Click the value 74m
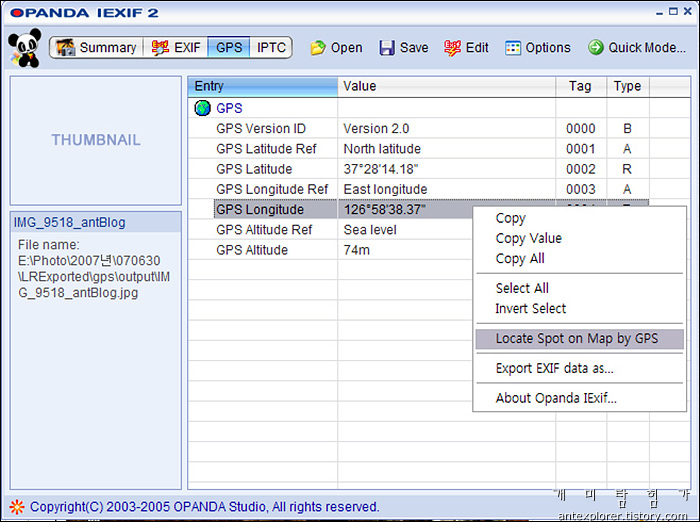700x522 pixels. click(x=357, y=250)
